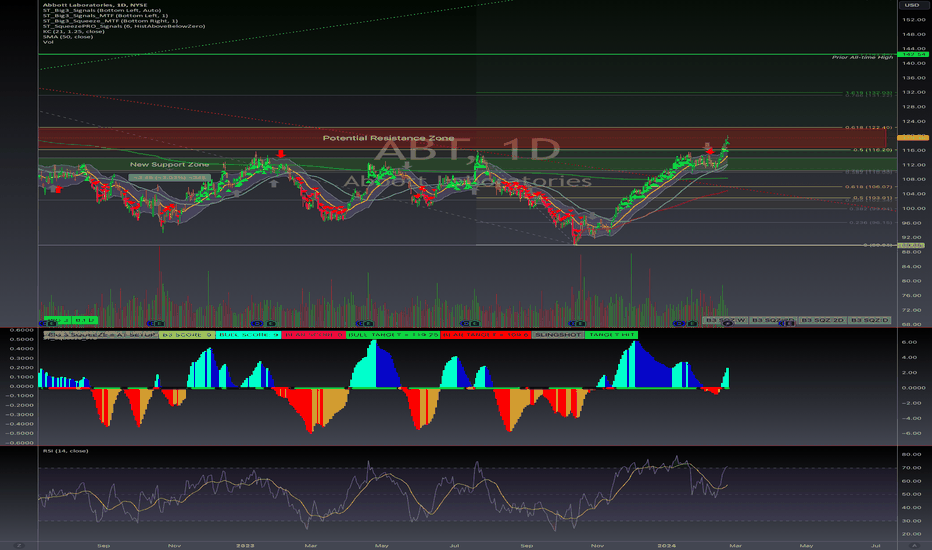Click the 2023 label on the time axis
The image size is (932, 550).
245,545
